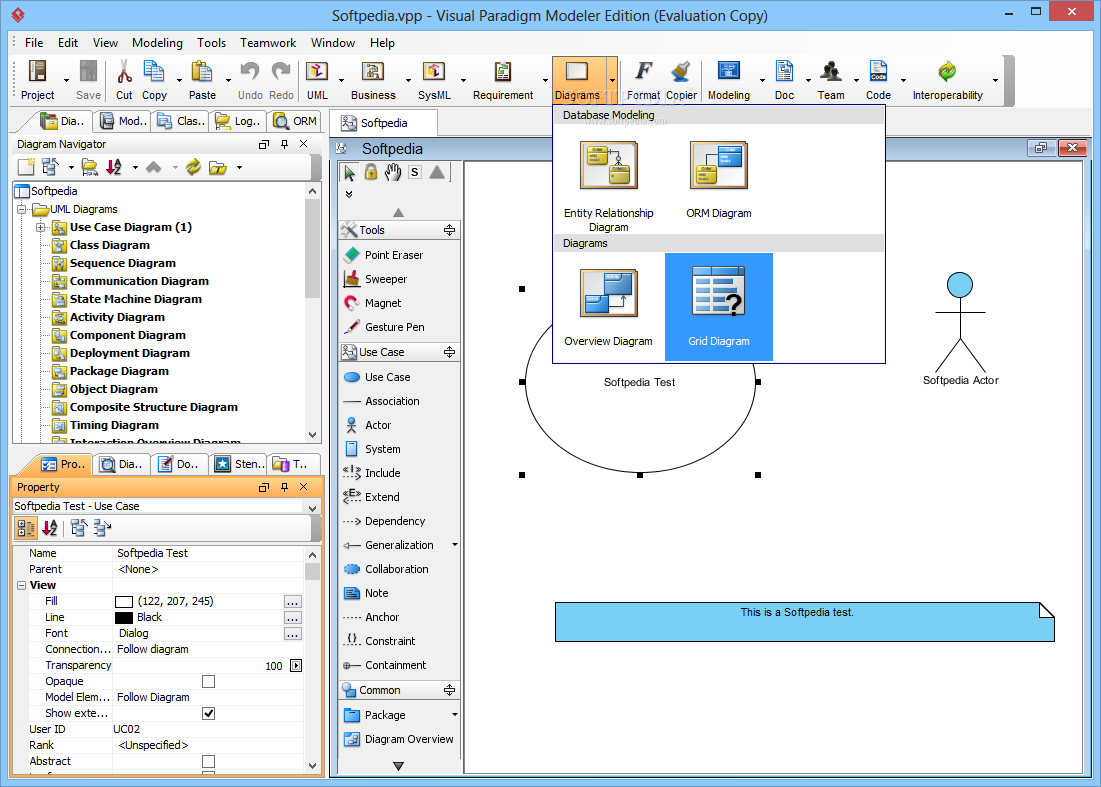Open the UML toolbar icon
The width and height of the screenshot is (1101, 787).
(x=317, y=72)
